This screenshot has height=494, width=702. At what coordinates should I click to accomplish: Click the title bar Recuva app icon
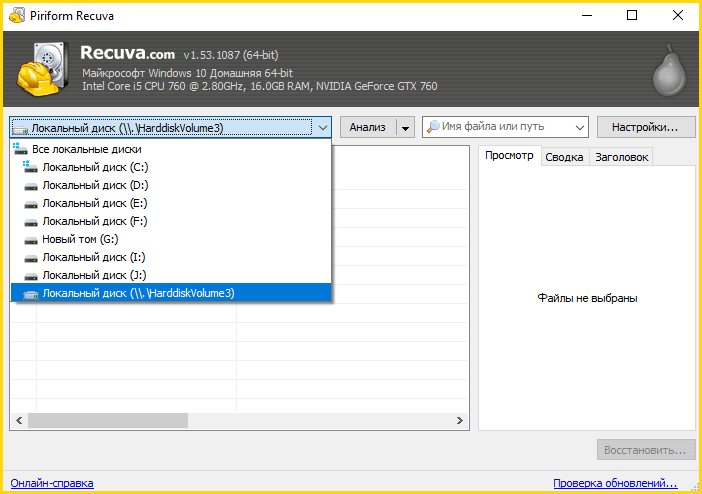coord(17,16)
